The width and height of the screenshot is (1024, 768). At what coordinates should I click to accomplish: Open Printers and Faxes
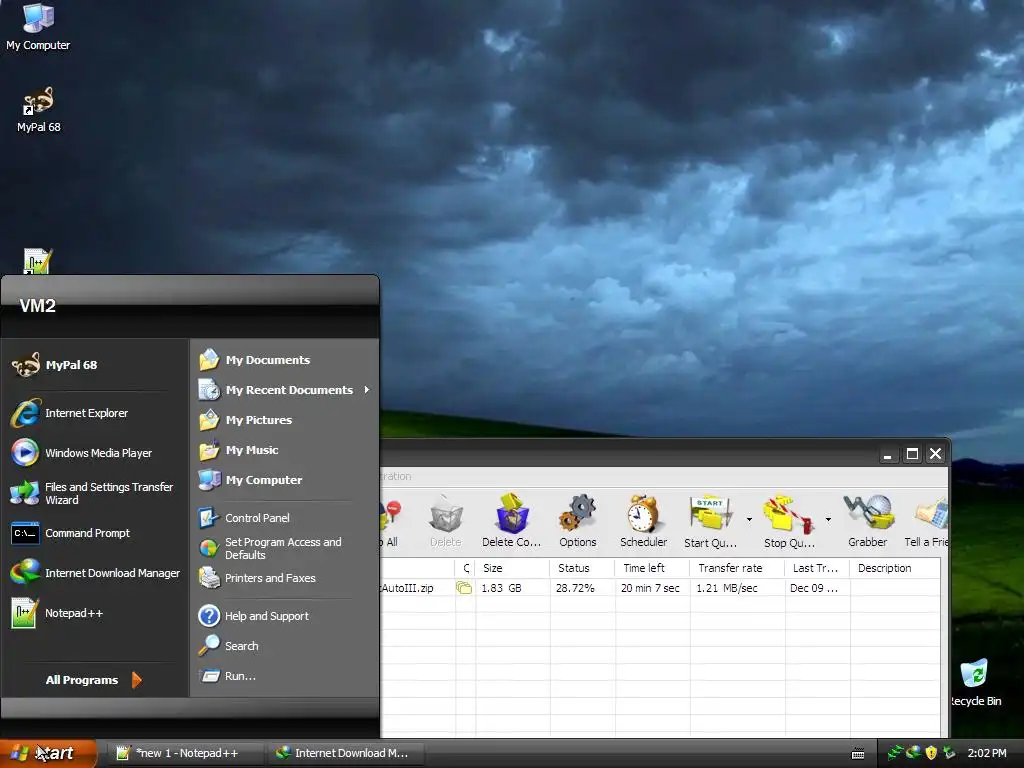pyautogui.click(x=285, y=578)
